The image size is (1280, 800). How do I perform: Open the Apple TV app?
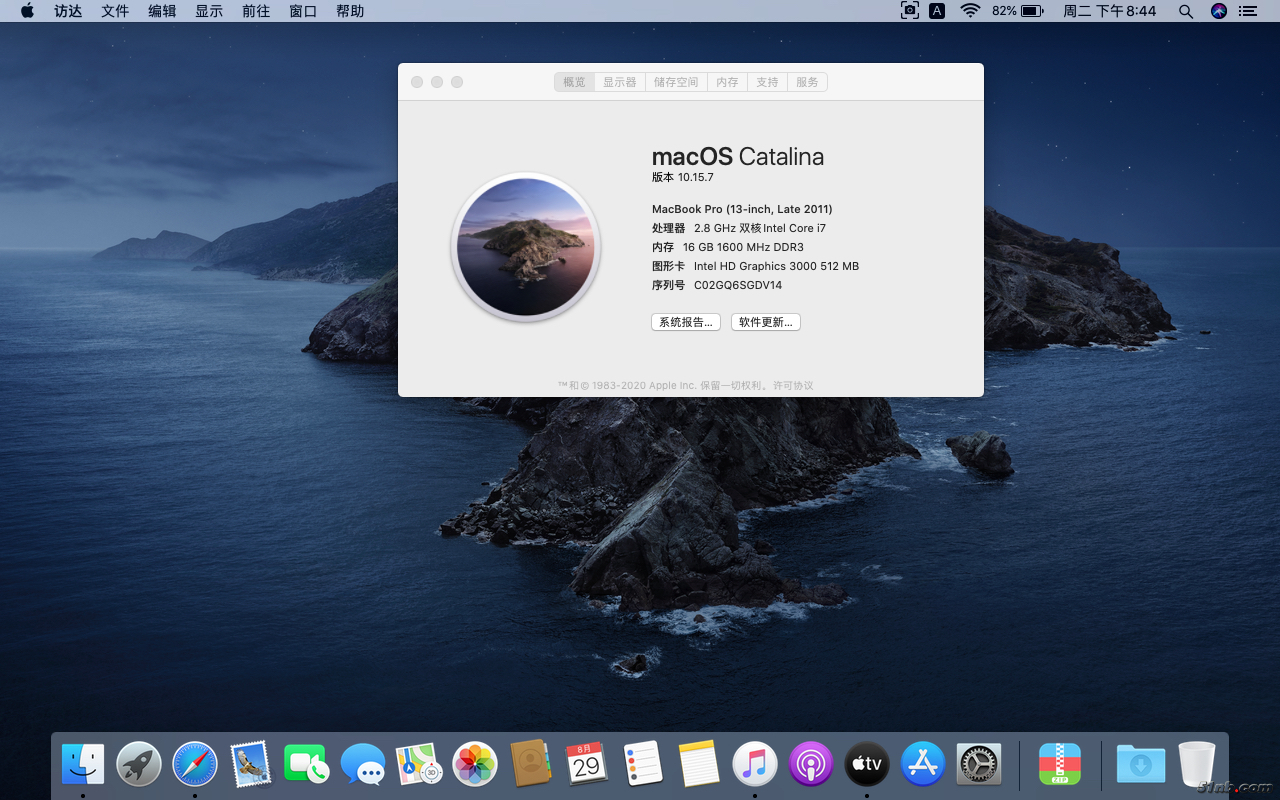[x=867, y=765]
